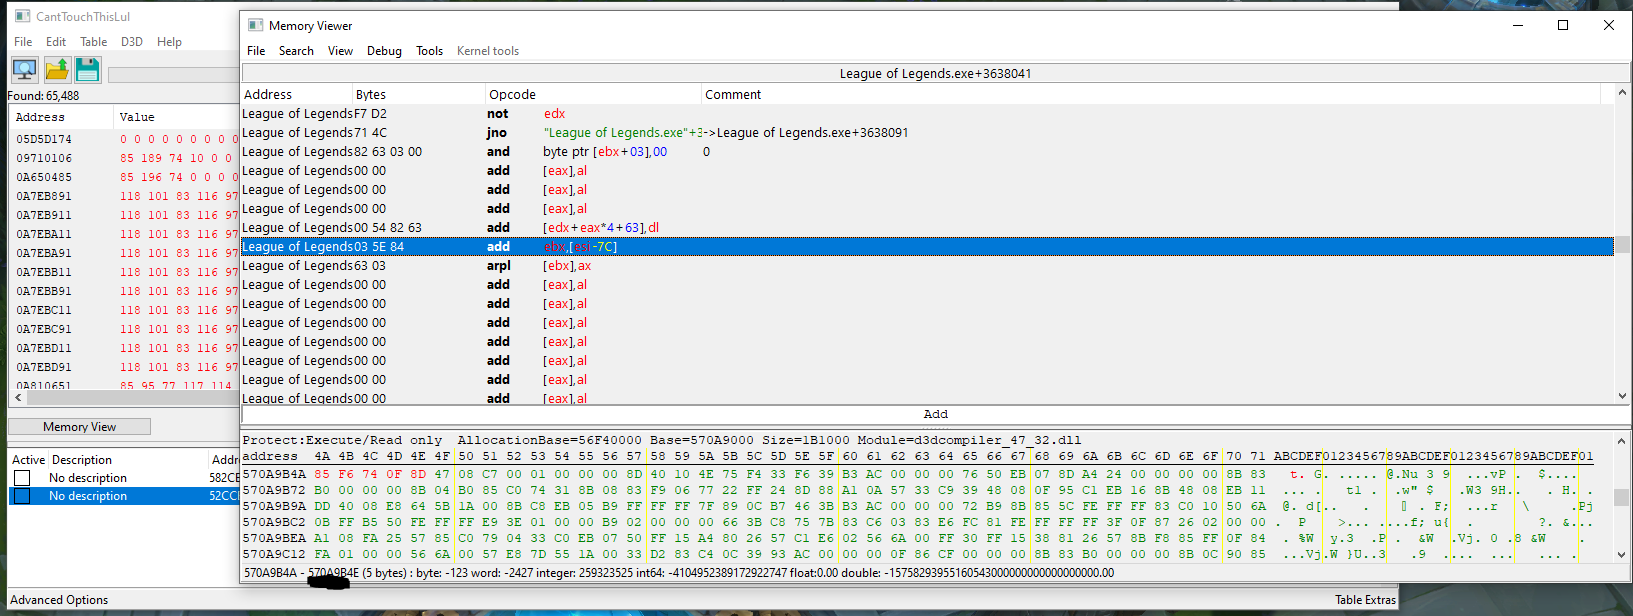
Task: Select the 'not edx' instruction row
Action: [927, 114]
